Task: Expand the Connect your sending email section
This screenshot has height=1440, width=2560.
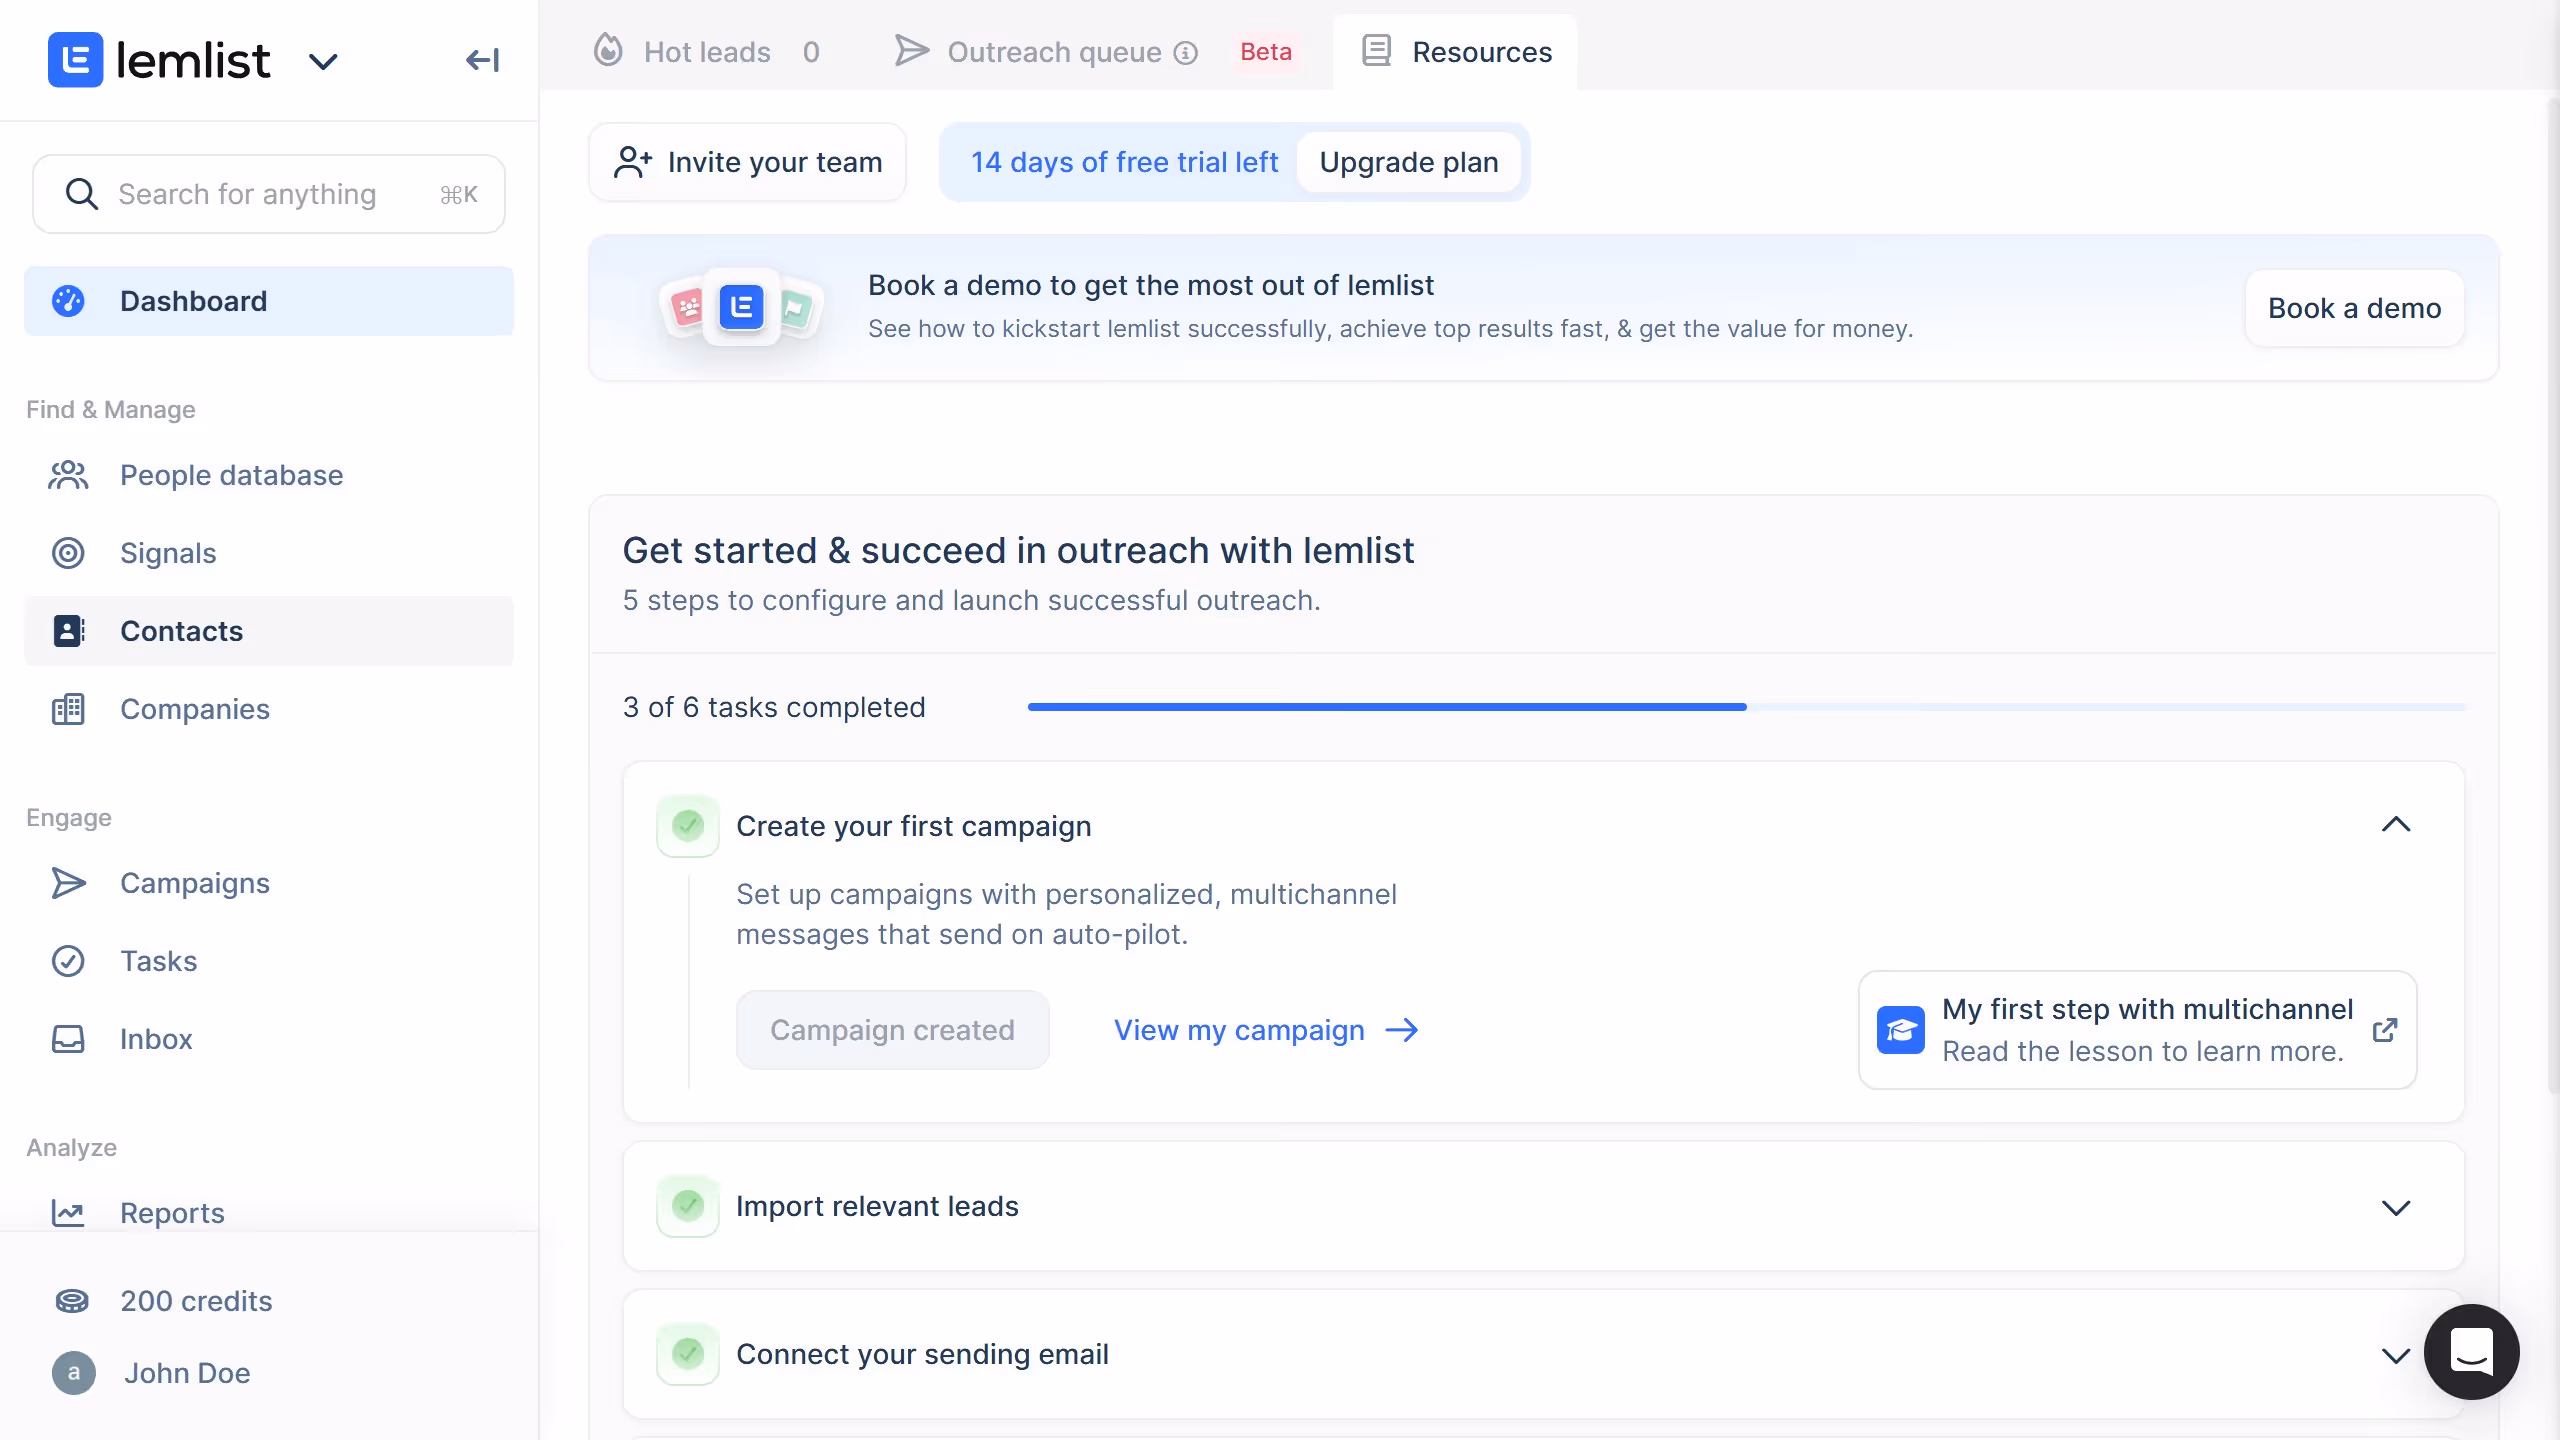Action: 2396,1356
